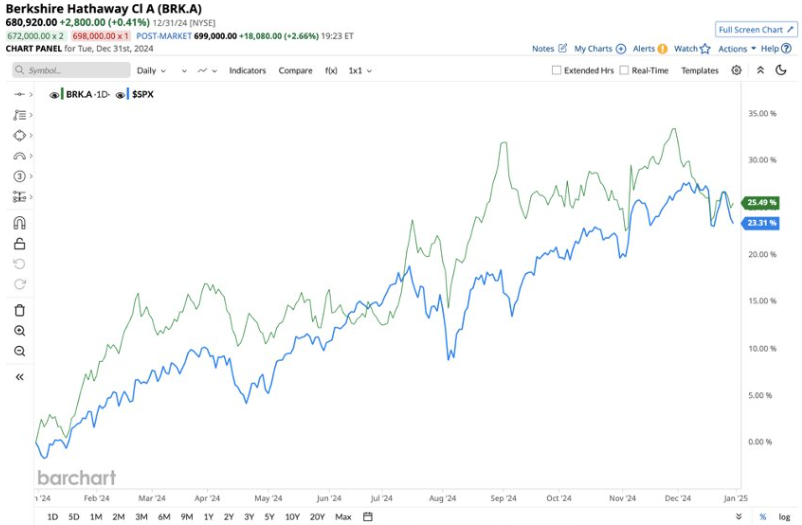Open the Indicators menu
This screenshot has height=525, width=802.
point(247,70)
